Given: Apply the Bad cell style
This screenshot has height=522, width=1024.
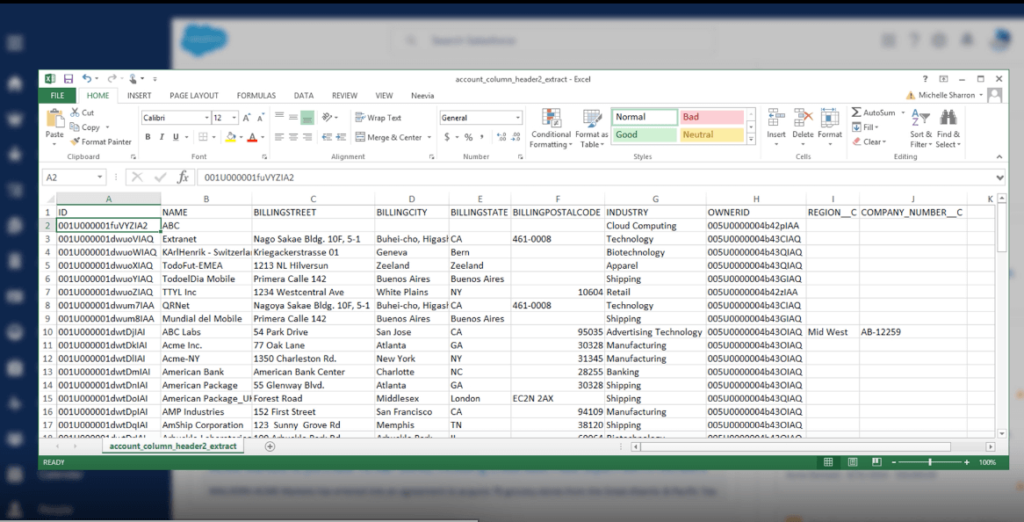Looking at the screenshot, I should pyautogui.click(x=712, y=117).
